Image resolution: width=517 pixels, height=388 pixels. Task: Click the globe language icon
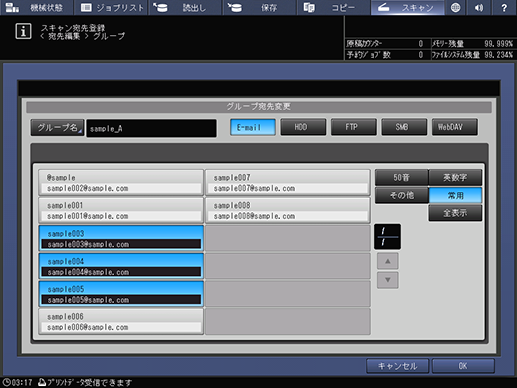tap(455, 7)
